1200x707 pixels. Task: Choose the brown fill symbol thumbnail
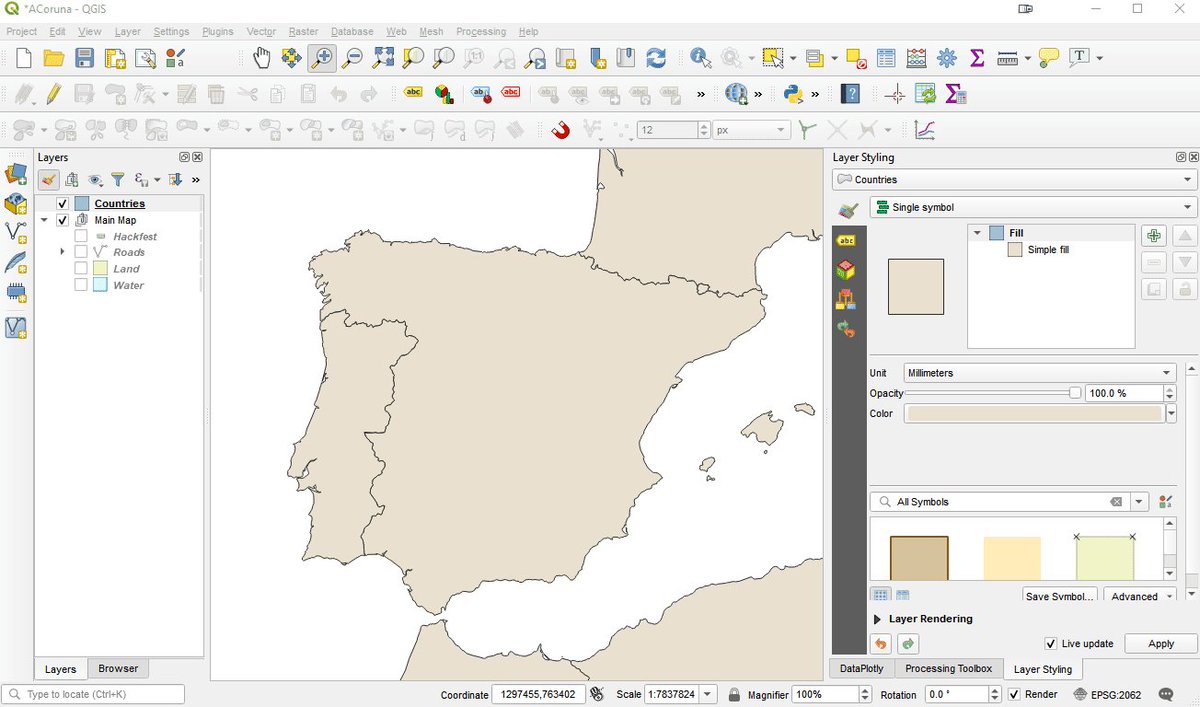coord(919,558)
